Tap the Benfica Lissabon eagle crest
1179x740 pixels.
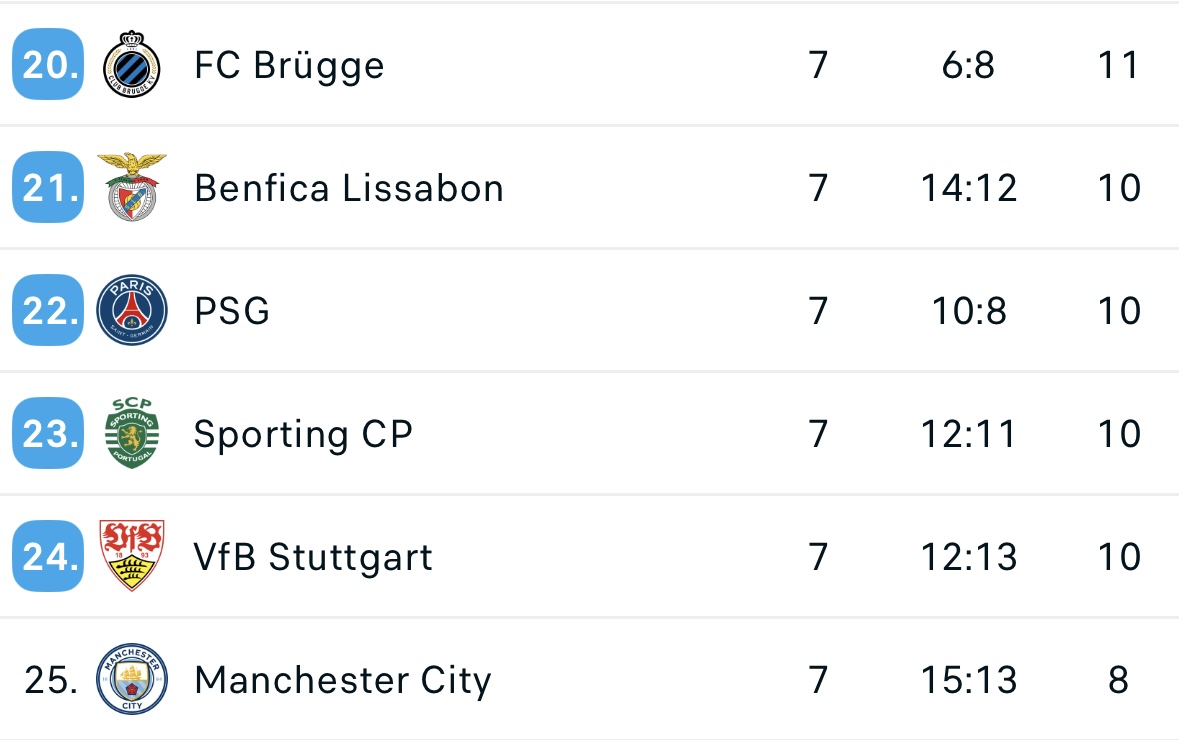coord(132,187)
